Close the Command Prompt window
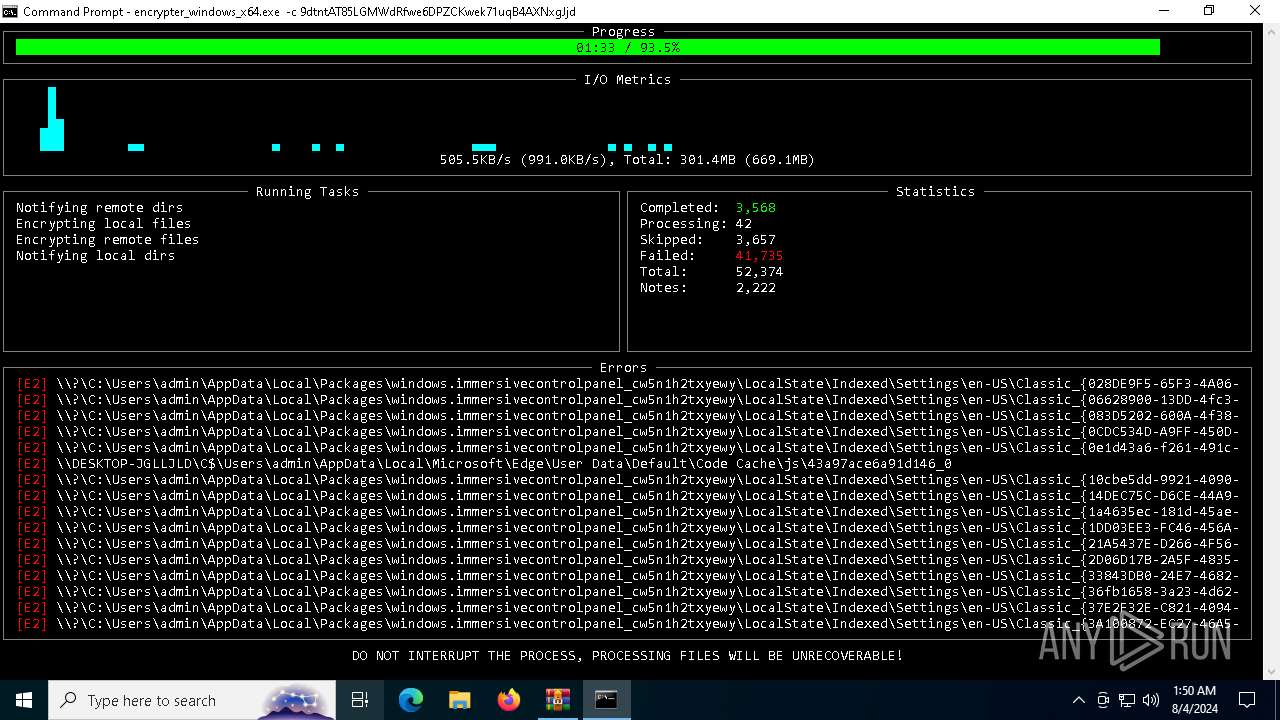The image size is (1280, 720). pyautogui.click(x=1256, y=11)
